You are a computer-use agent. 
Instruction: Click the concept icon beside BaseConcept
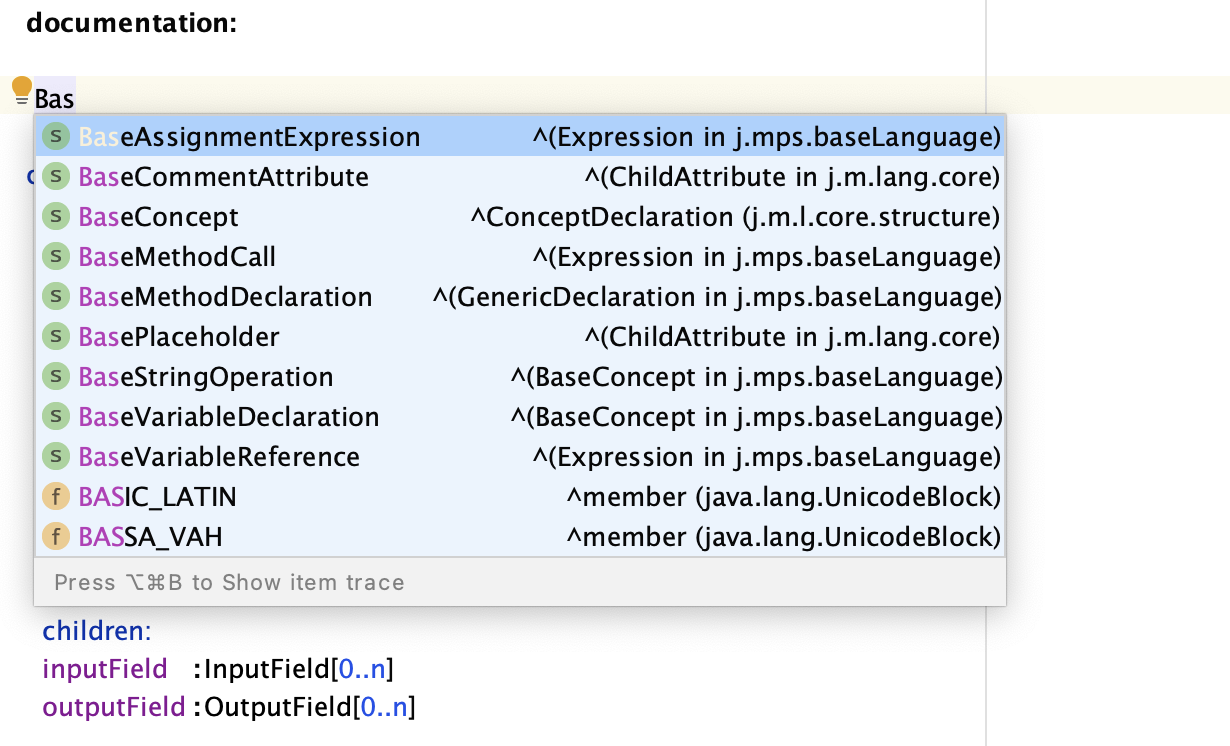point(56,216)
